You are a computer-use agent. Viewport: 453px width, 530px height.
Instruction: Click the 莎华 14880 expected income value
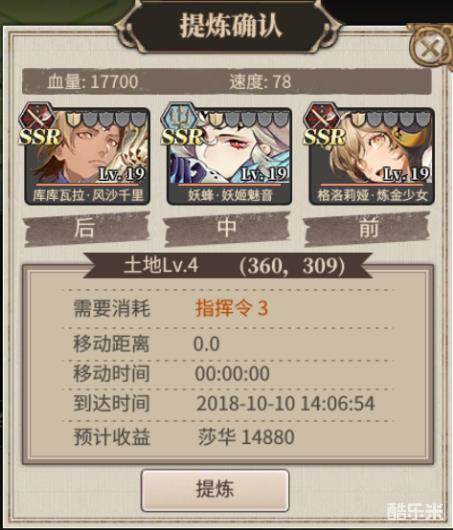pos(246,437)
